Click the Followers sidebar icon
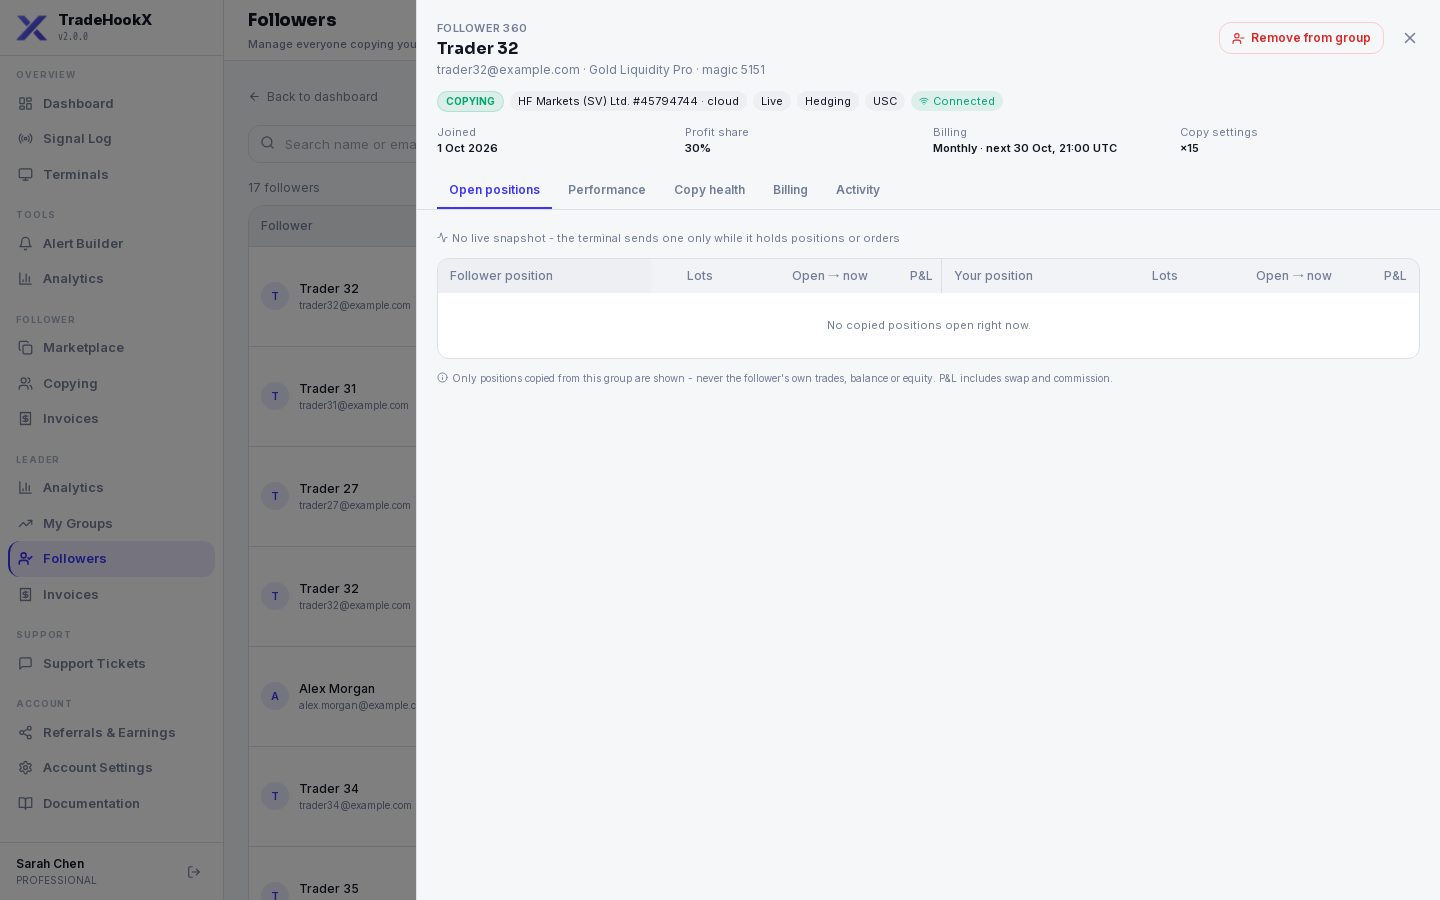 [x=26, y=559]
